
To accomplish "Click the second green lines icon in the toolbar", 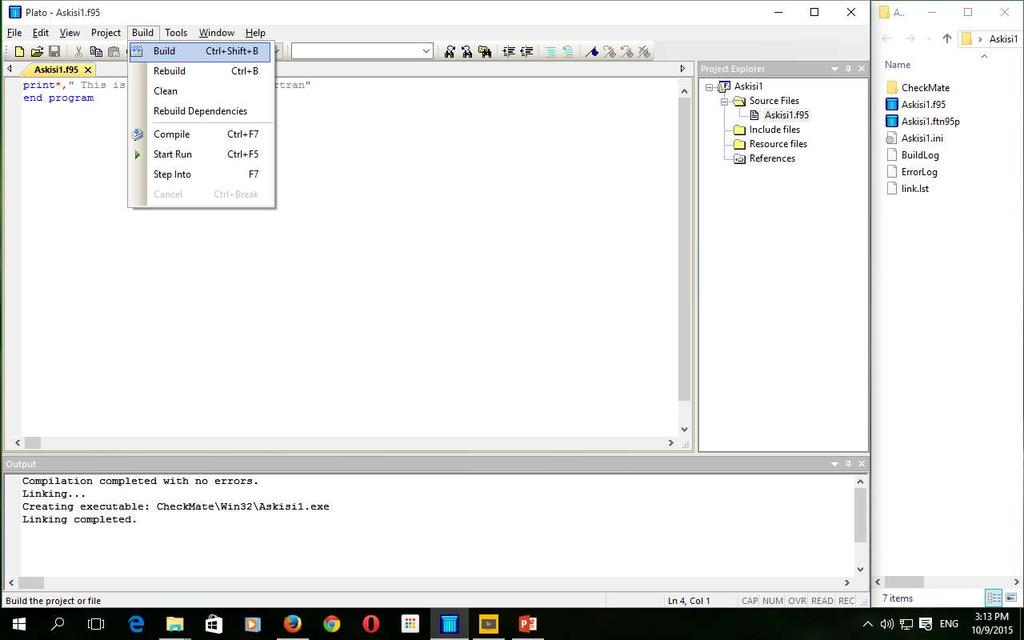I will 568,52.
